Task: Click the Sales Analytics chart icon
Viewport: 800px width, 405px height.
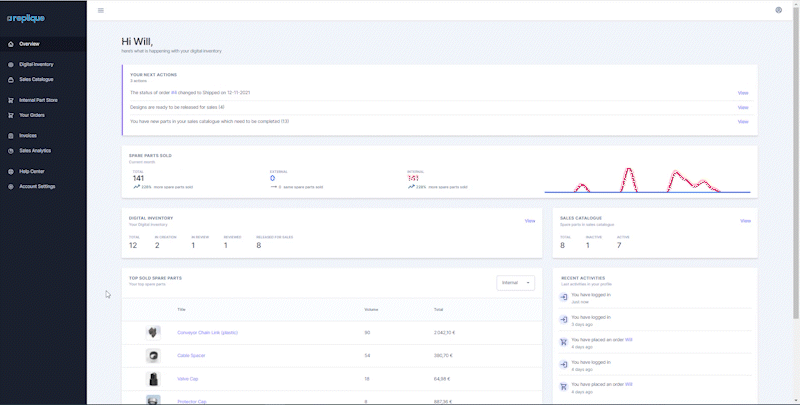Action: click(11, 151)
